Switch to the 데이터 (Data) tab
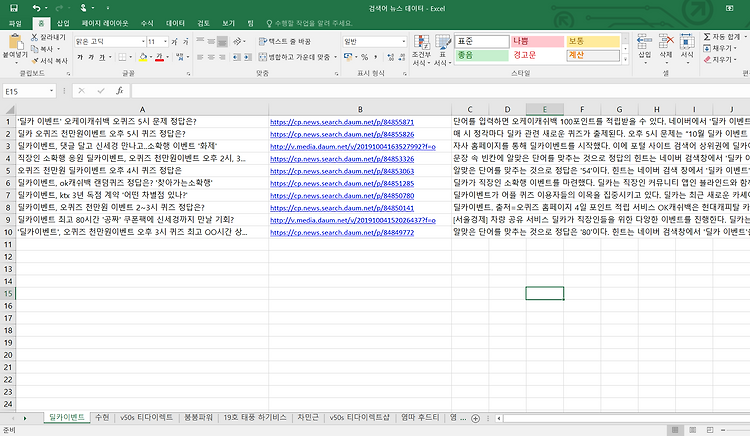This screenshot has height=436, width=750. [175, 23]
